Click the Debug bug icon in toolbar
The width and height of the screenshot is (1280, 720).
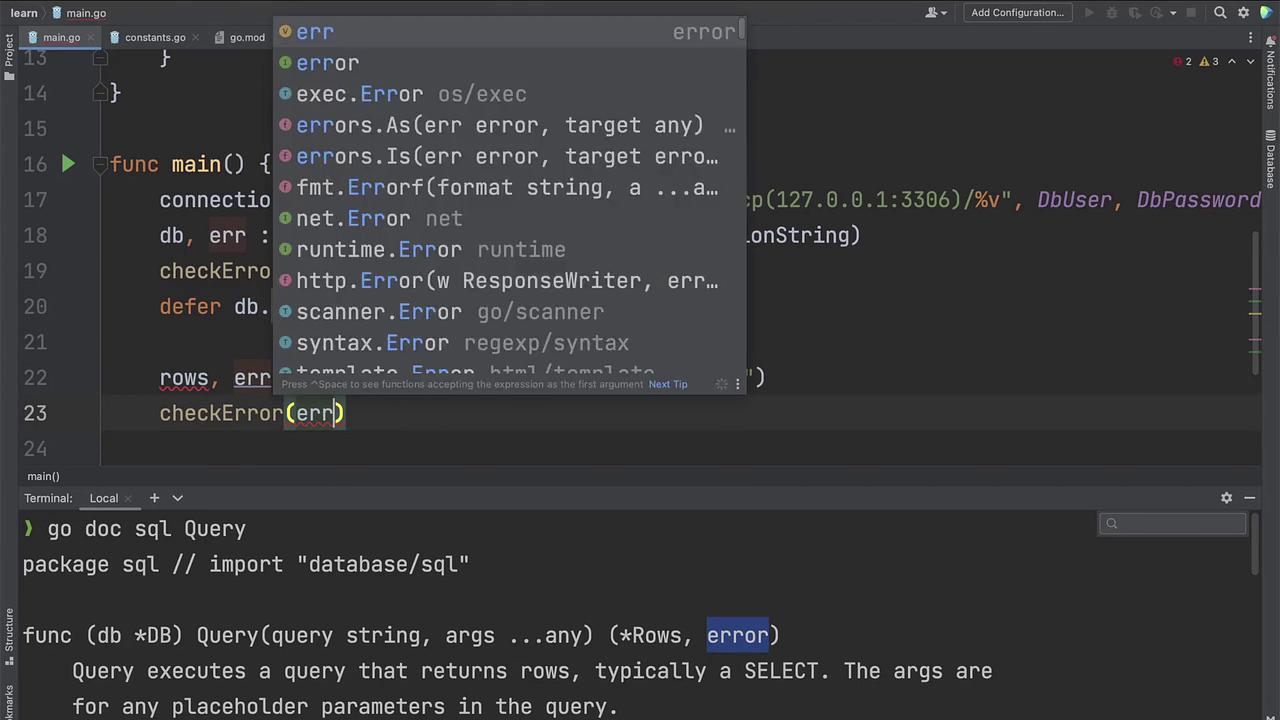coord(1112,13)
